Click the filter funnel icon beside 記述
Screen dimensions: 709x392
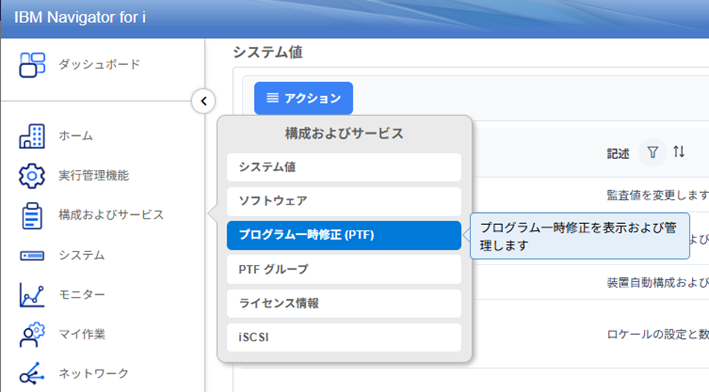pos(652,152)
